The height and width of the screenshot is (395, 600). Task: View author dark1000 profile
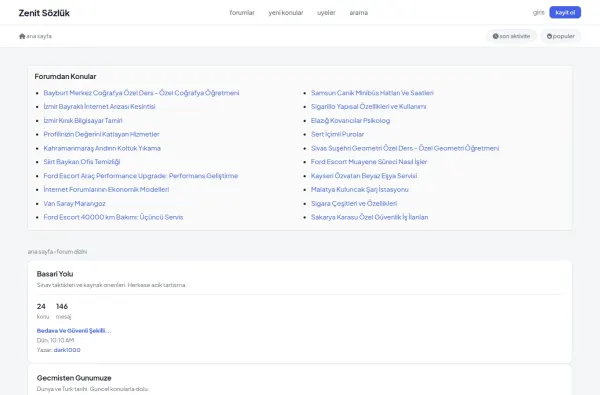[67, 350]
